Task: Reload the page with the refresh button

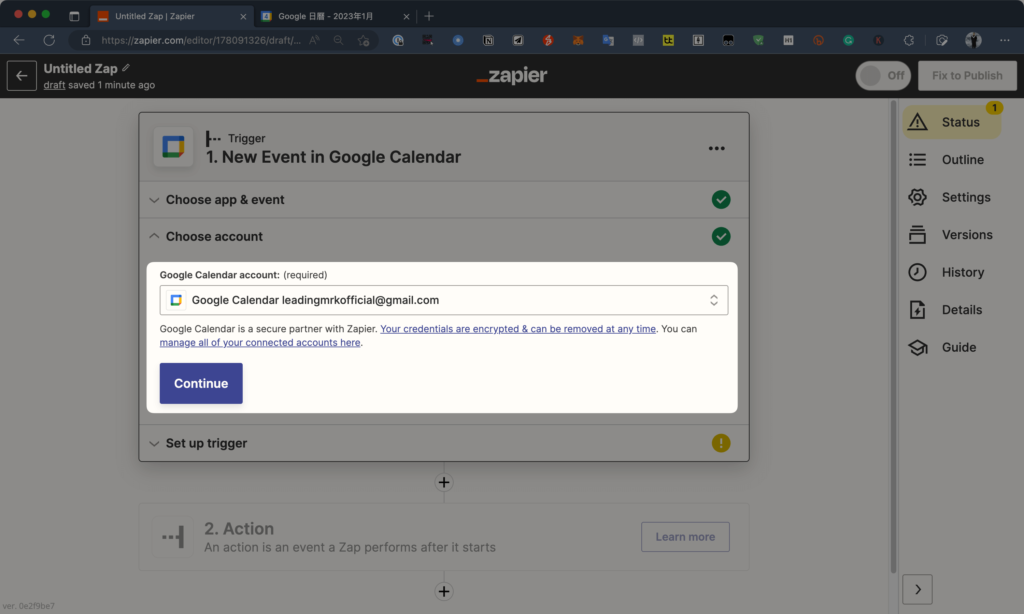Action: [x=49, y=40]
